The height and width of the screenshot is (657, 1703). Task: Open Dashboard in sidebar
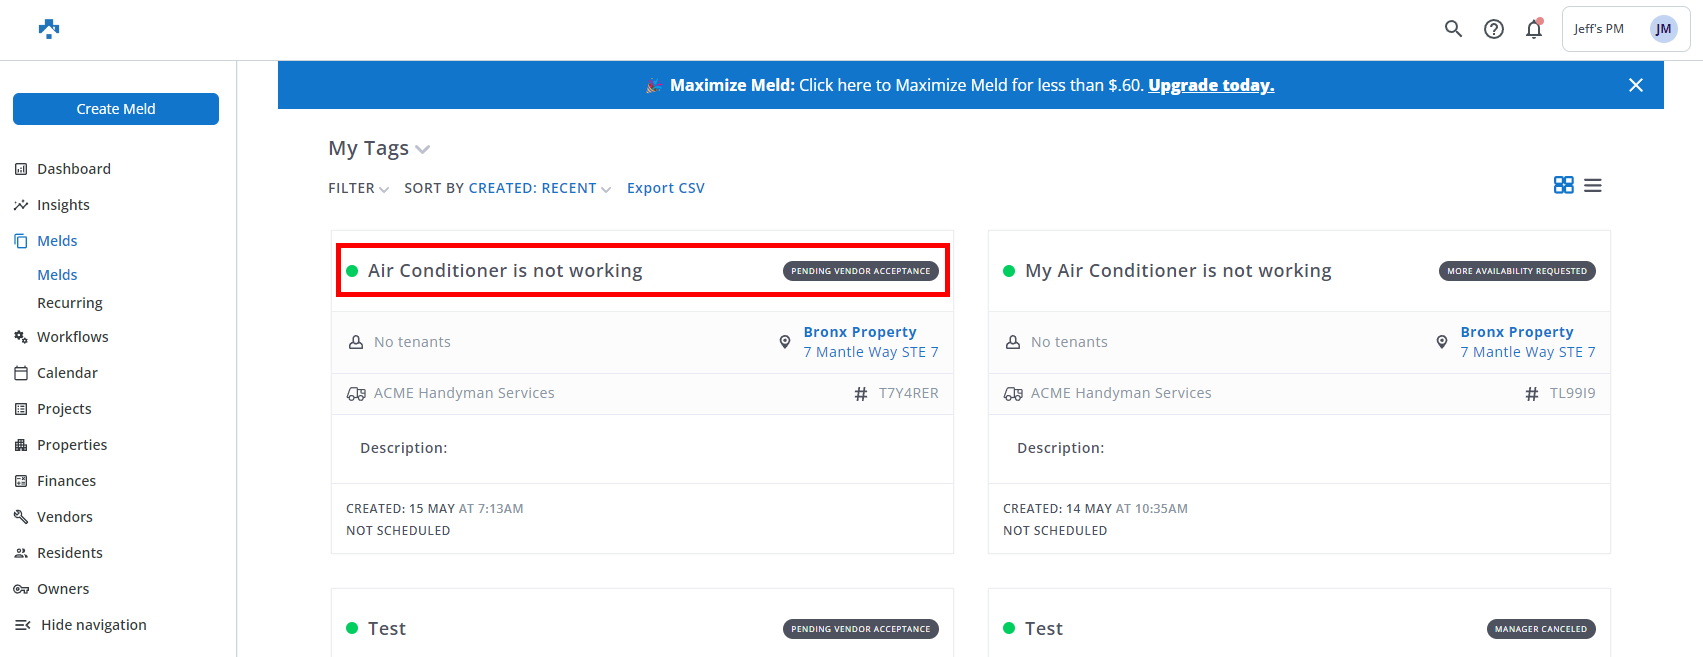tap(73, 169)
